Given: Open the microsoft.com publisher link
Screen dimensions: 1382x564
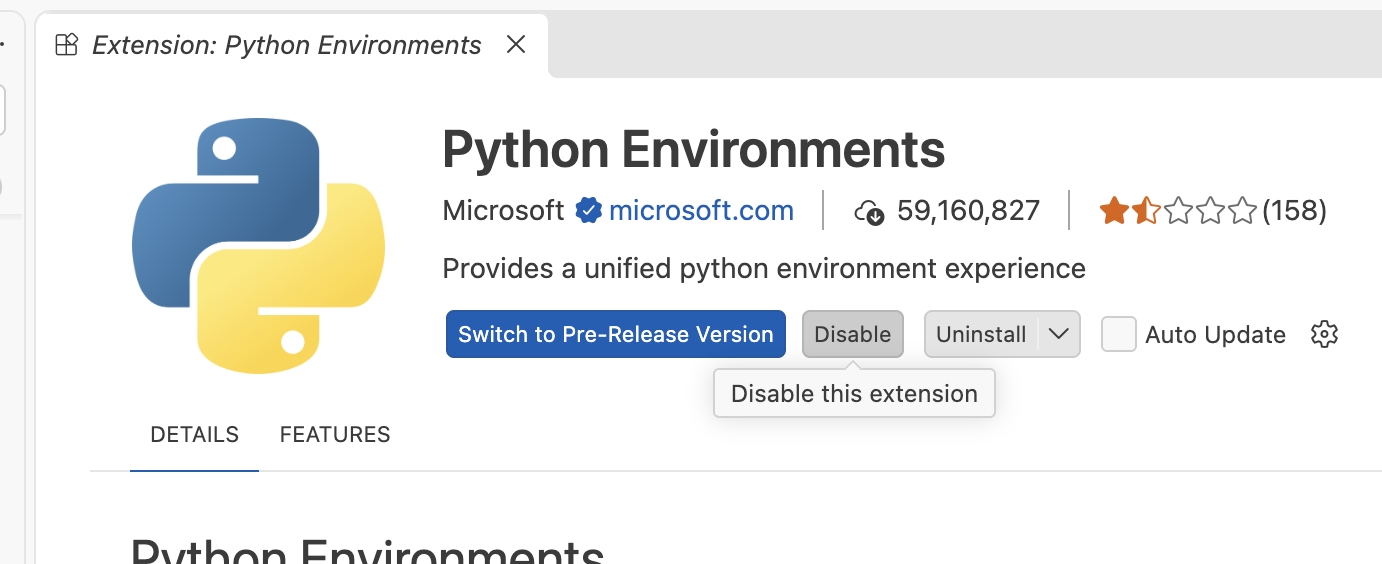Looking at the screenshot, I should (x=701, y=211).
